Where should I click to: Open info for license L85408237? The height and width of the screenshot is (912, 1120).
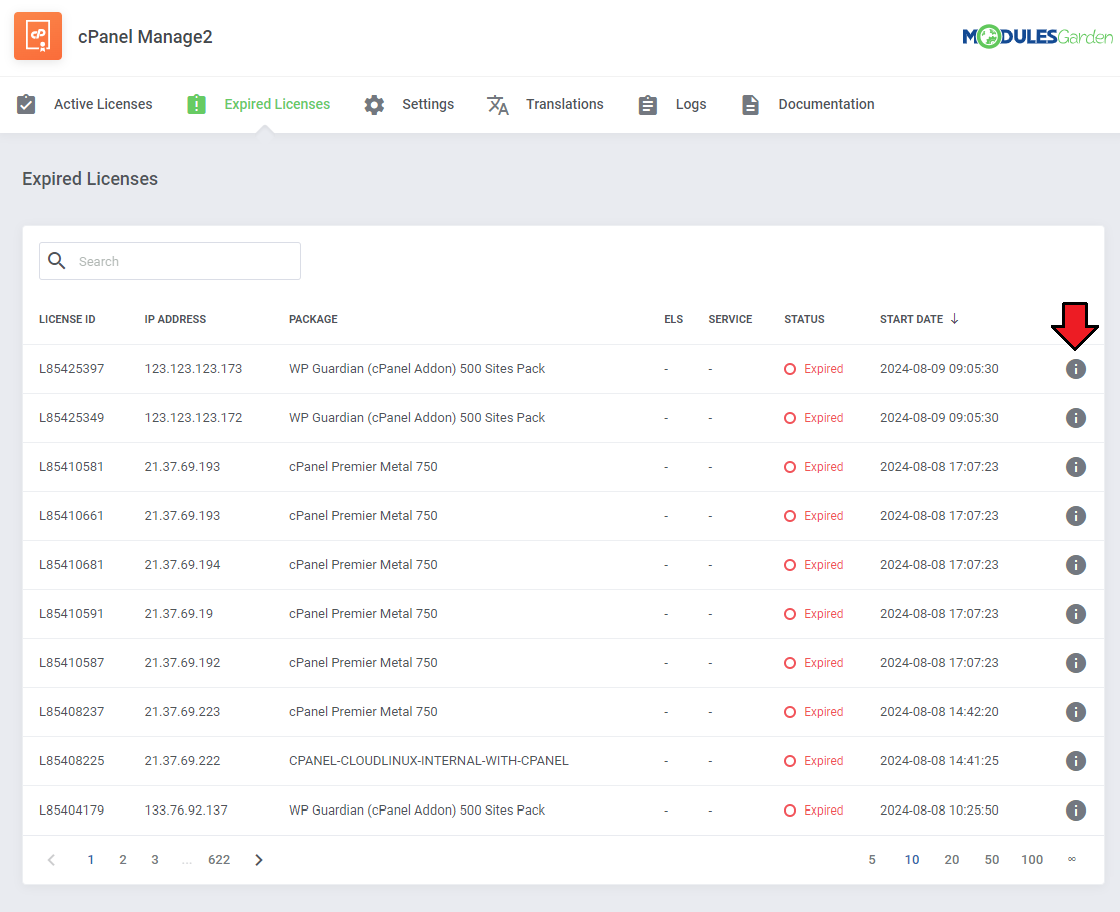click(x=1076, y=712)
